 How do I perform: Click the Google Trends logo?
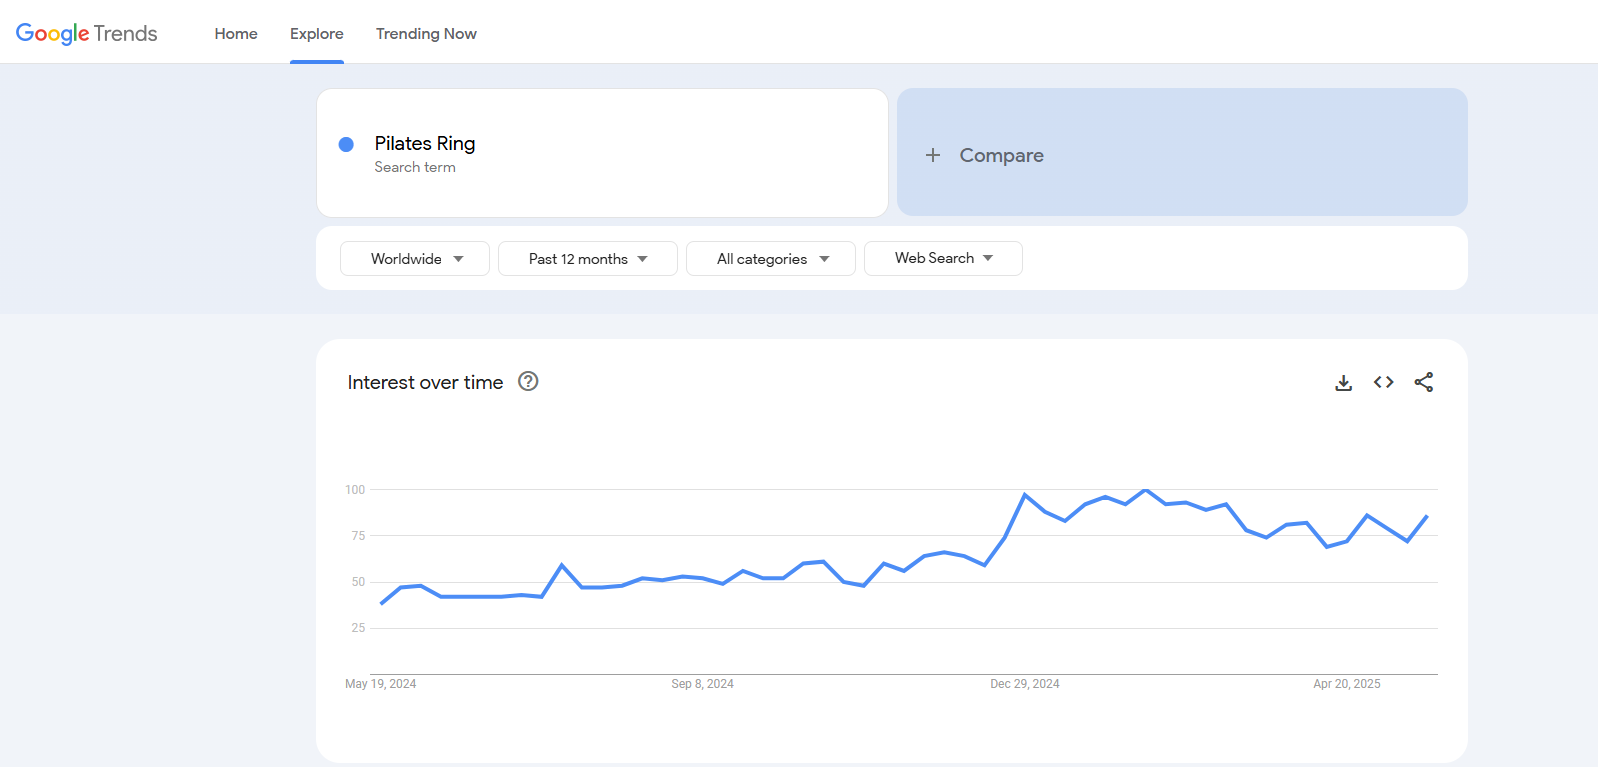(87, 33)
